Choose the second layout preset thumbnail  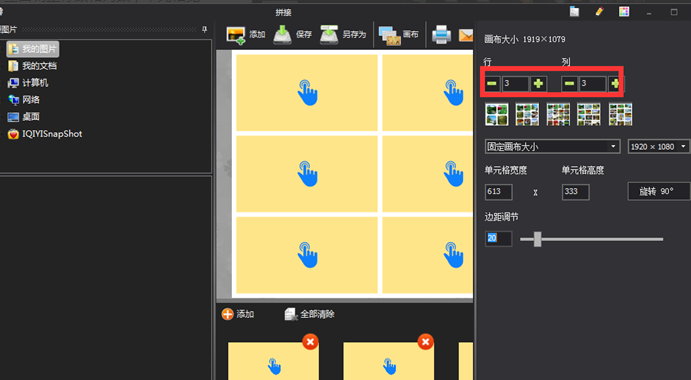point(527,114)
